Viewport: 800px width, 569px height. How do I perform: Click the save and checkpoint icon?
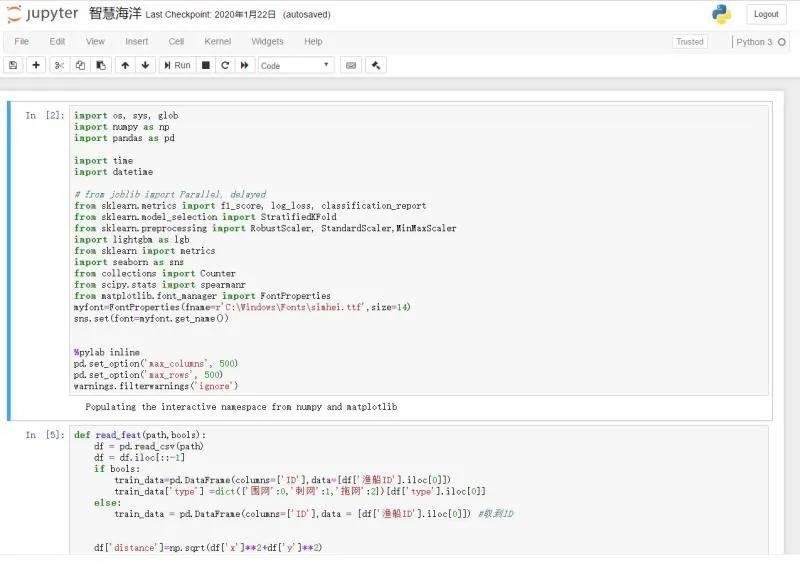13,65
